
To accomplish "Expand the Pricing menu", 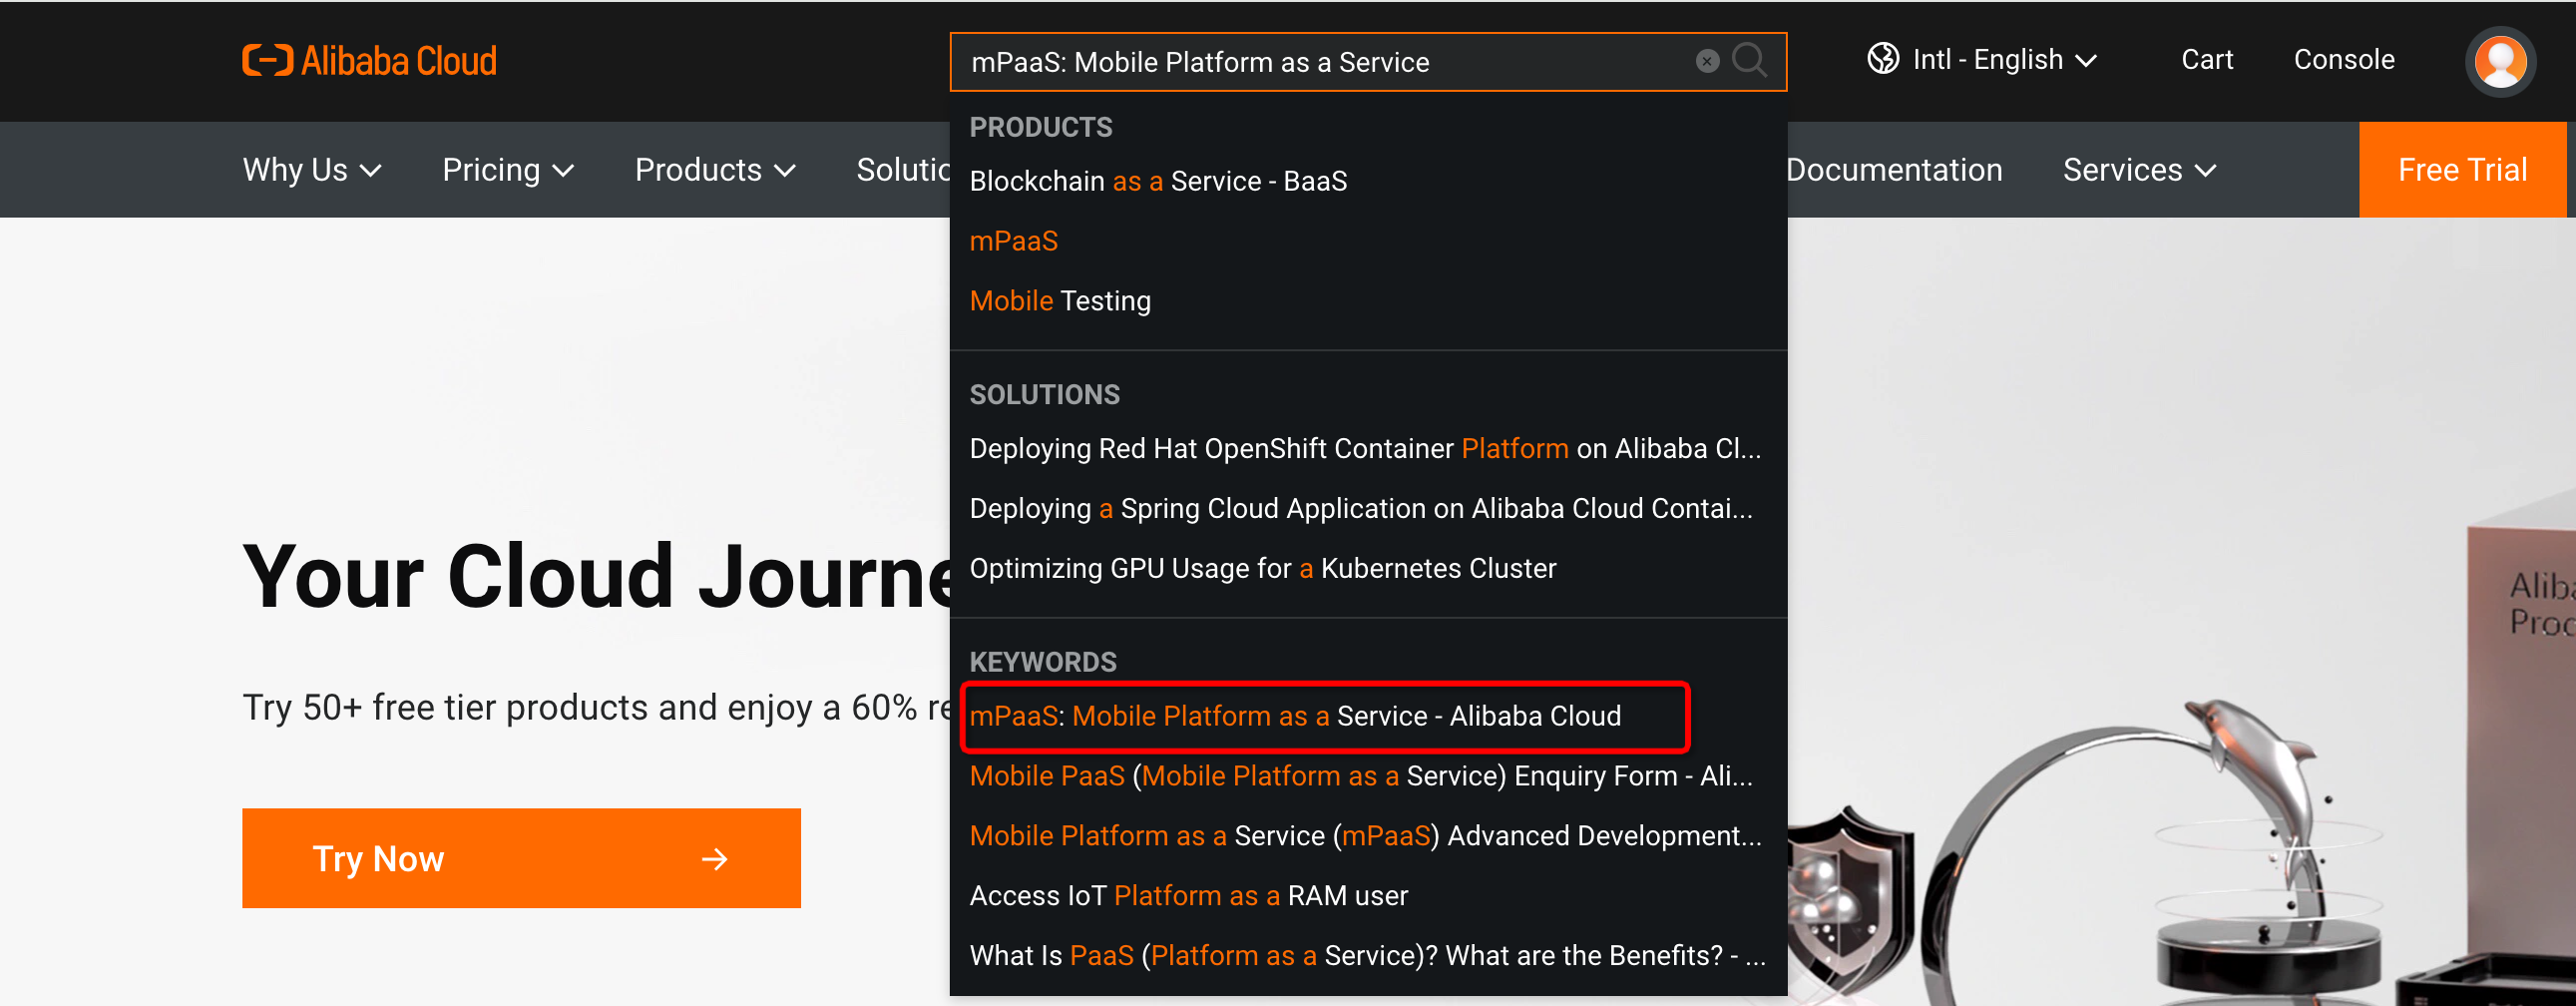I will [508, 170].
